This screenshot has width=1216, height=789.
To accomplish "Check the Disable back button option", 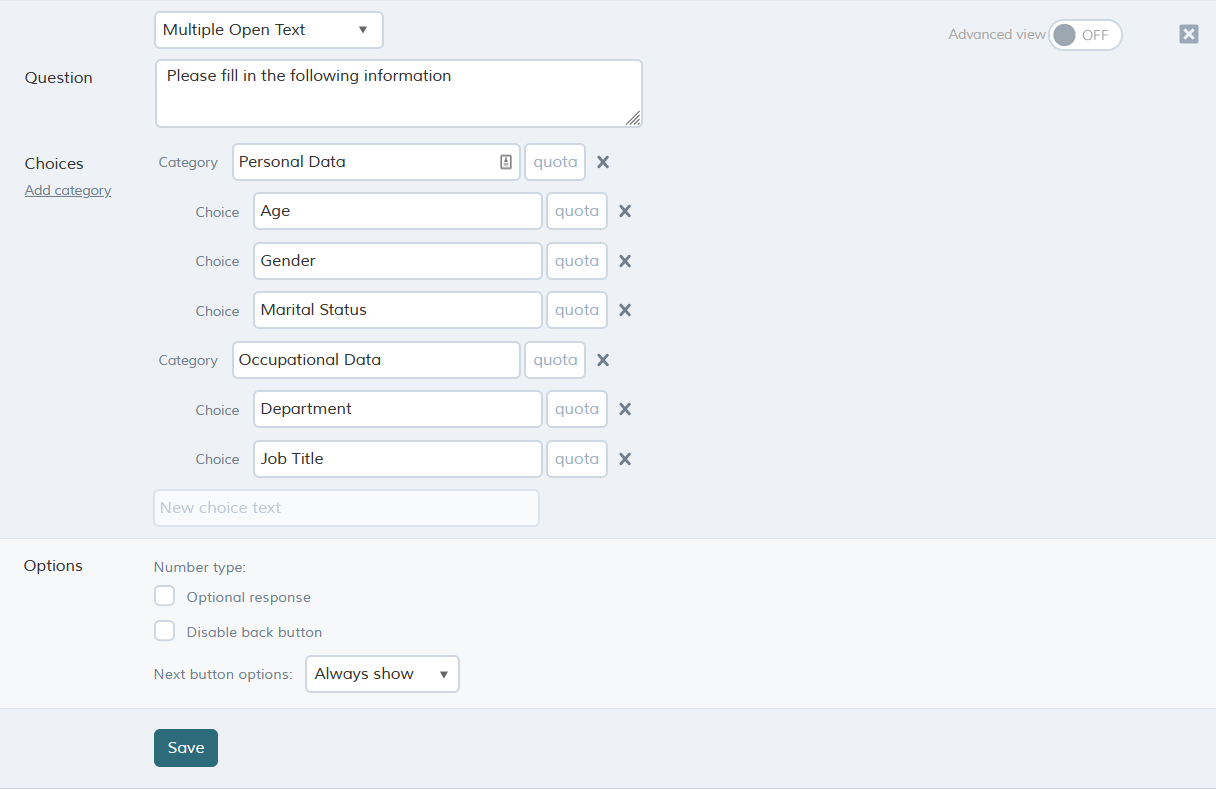I will point(165,631).
